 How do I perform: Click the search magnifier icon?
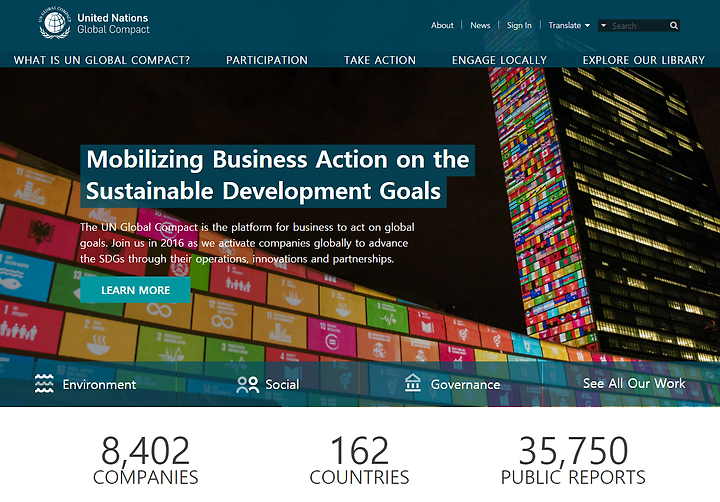click(x=674, y=26)
